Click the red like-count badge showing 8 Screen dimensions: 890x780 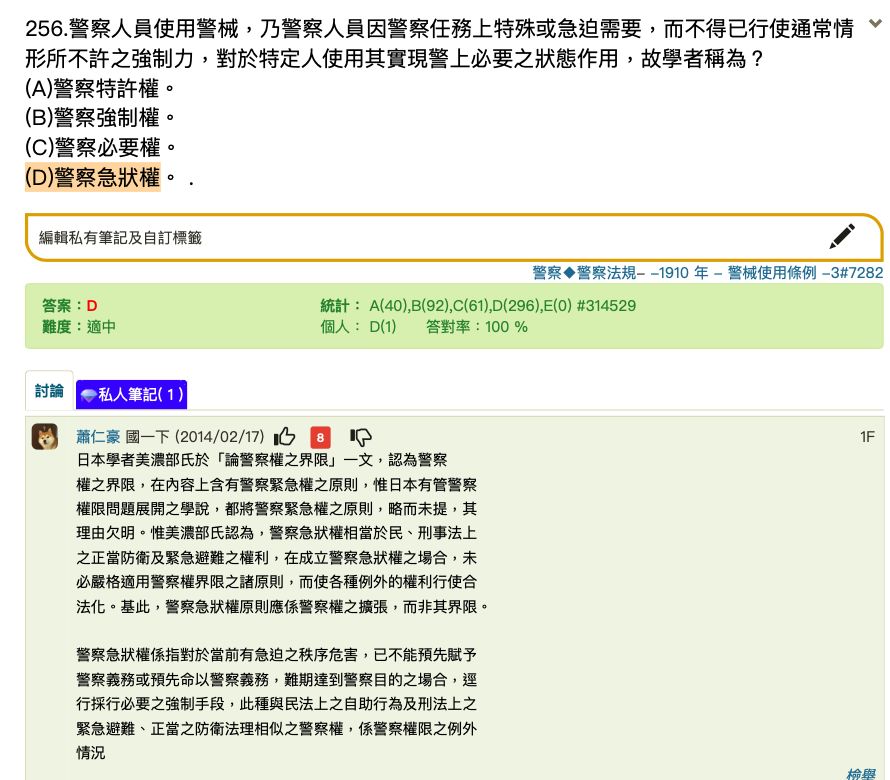pos(320,437)
